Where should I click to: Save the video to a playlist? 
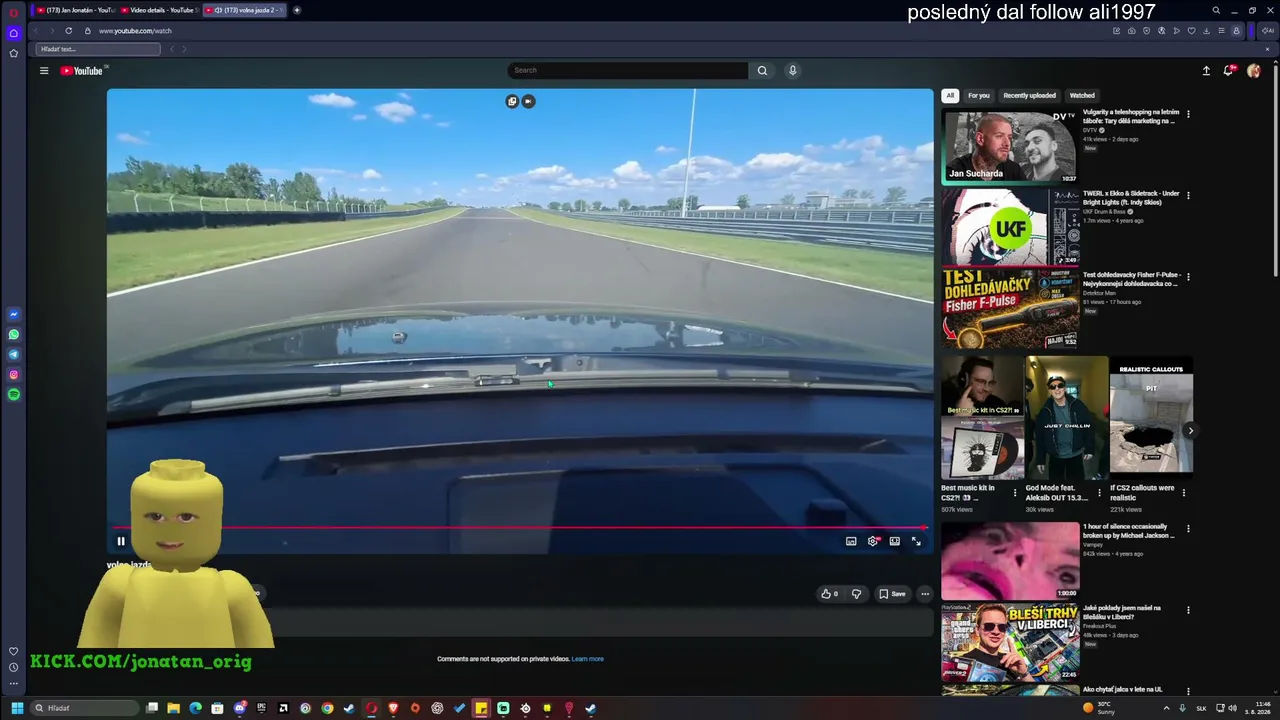coord(892,594)
